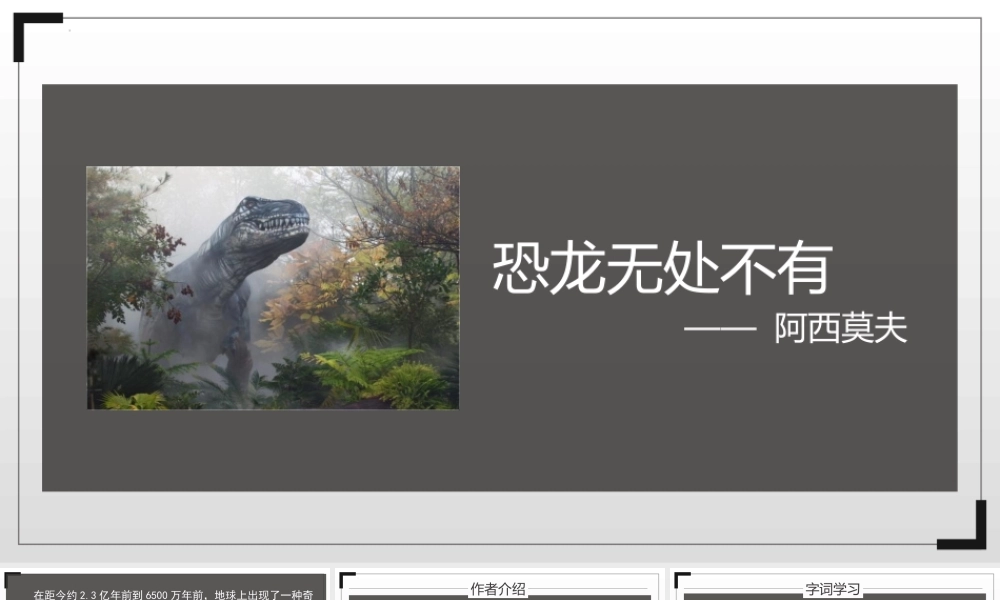The image size is (1000, 600).
Task: Select the author text 阿西莫夫
Action: click(x=841, y=328)
